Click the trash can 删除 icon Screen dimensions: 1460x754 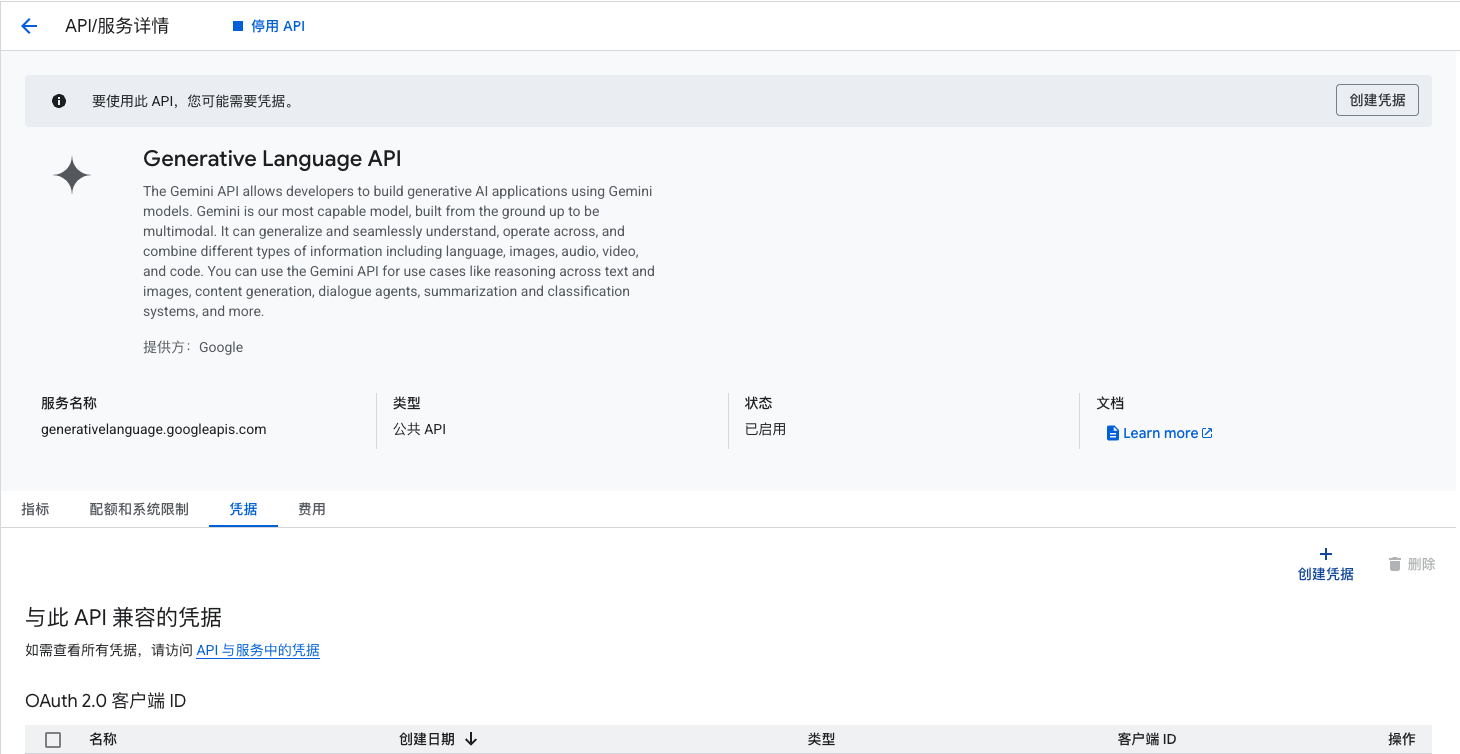[1395, 564]
